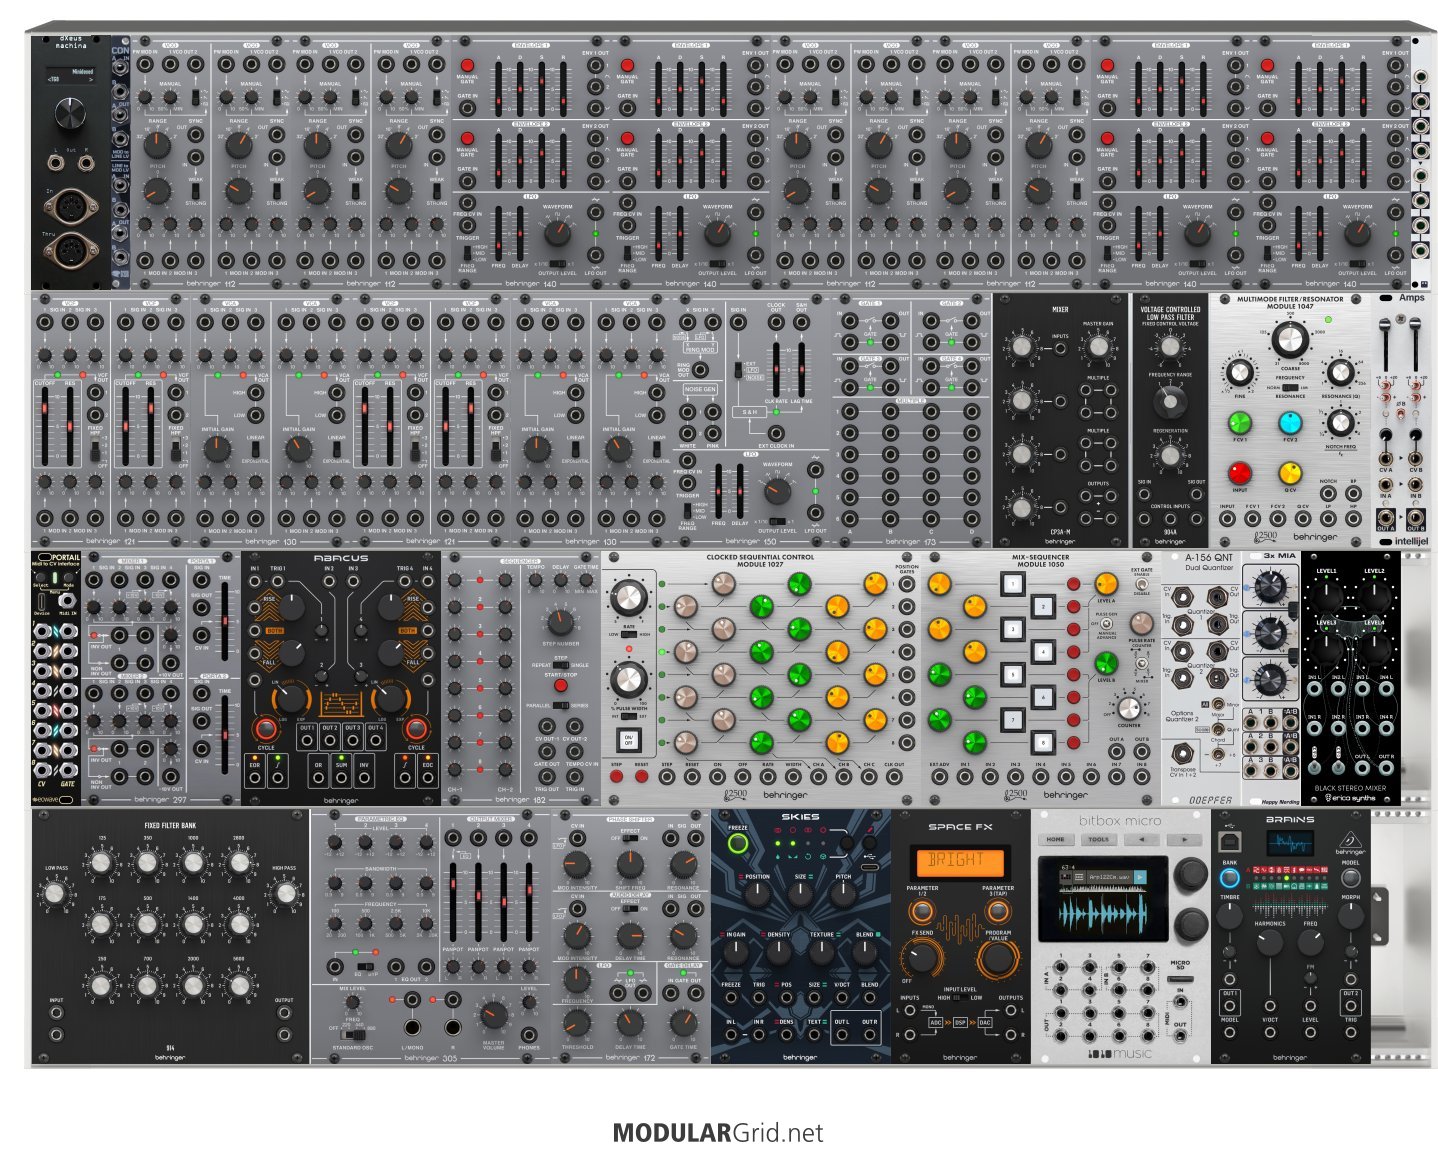Click the USB port on the Brains module
Image resolution: width=1438 pixels, height=1154 pixels.
1230,844
